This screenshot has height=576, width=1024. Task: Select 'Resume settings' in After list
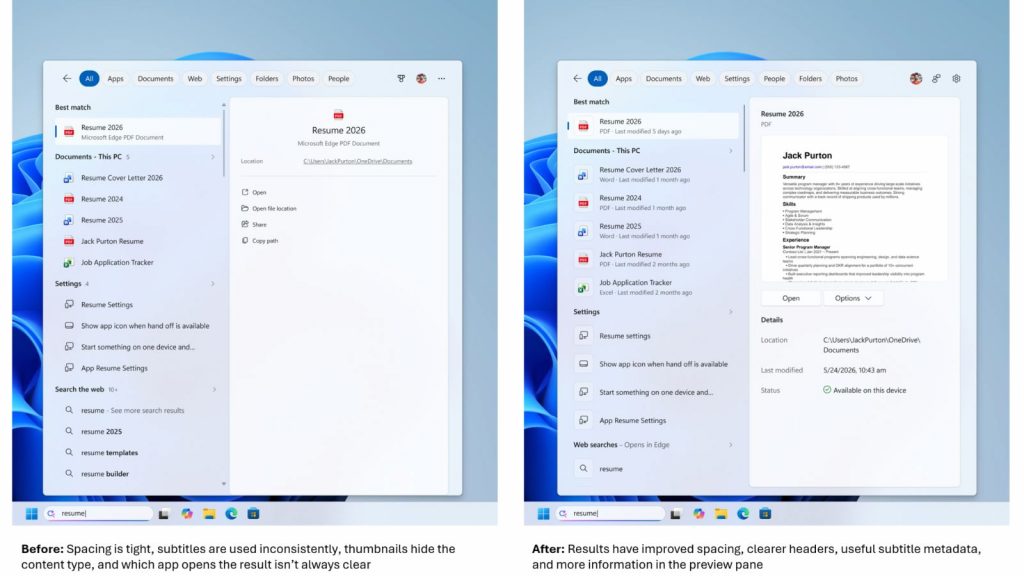tap(652, 336)
